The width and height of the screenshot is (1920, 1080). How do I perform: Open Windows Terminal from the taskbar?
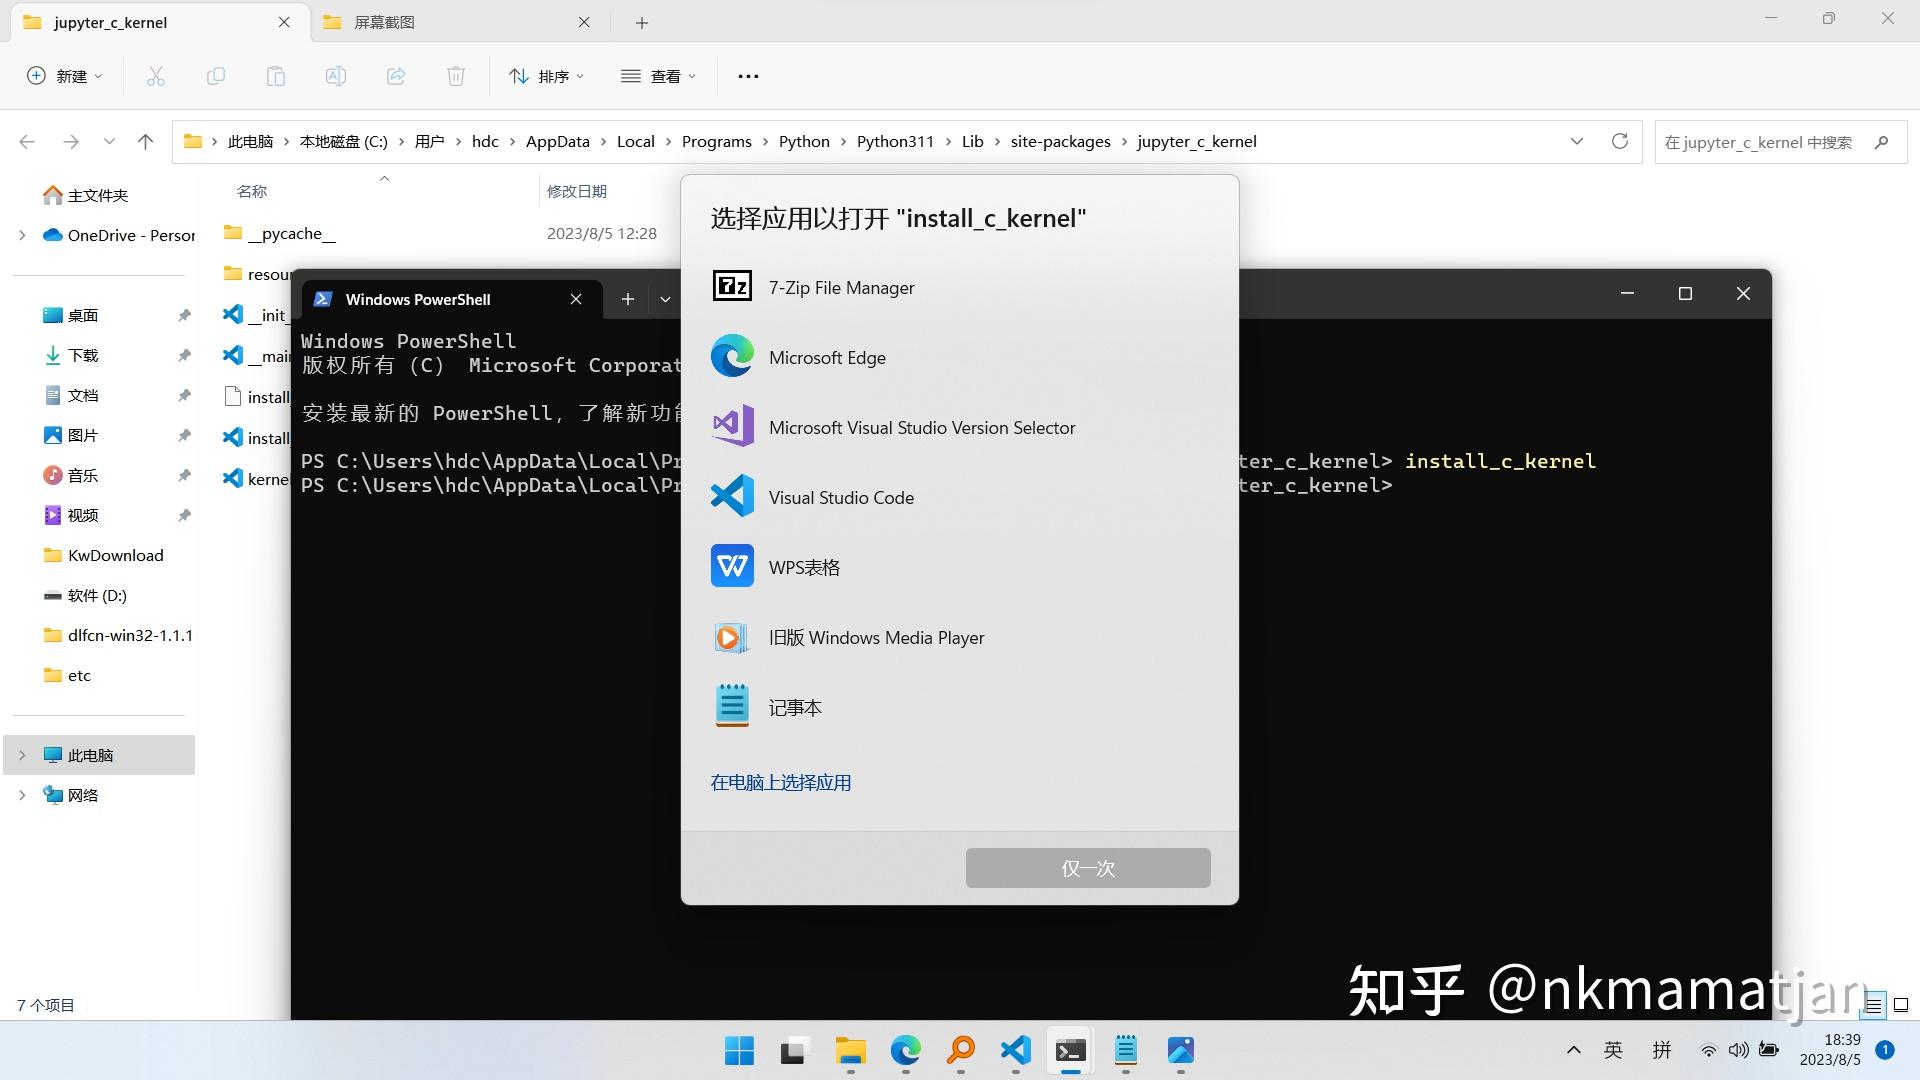pyautogui.click(x=1070, y=1051)
